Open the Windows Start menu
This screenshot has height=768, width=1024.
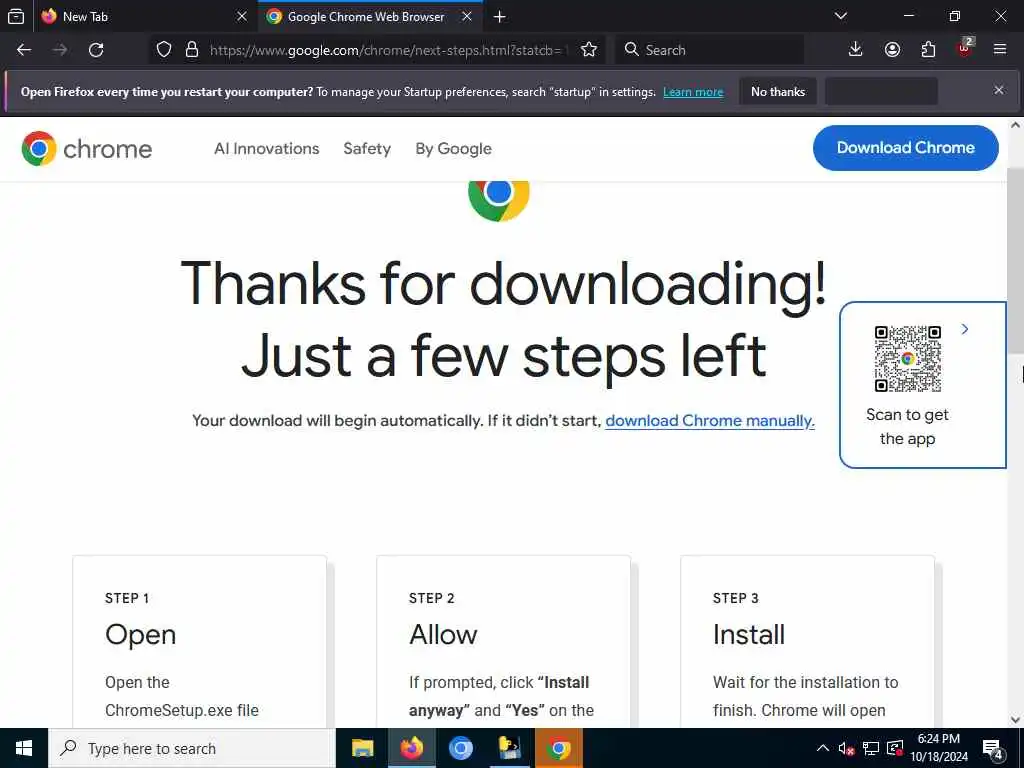(24, 748)
